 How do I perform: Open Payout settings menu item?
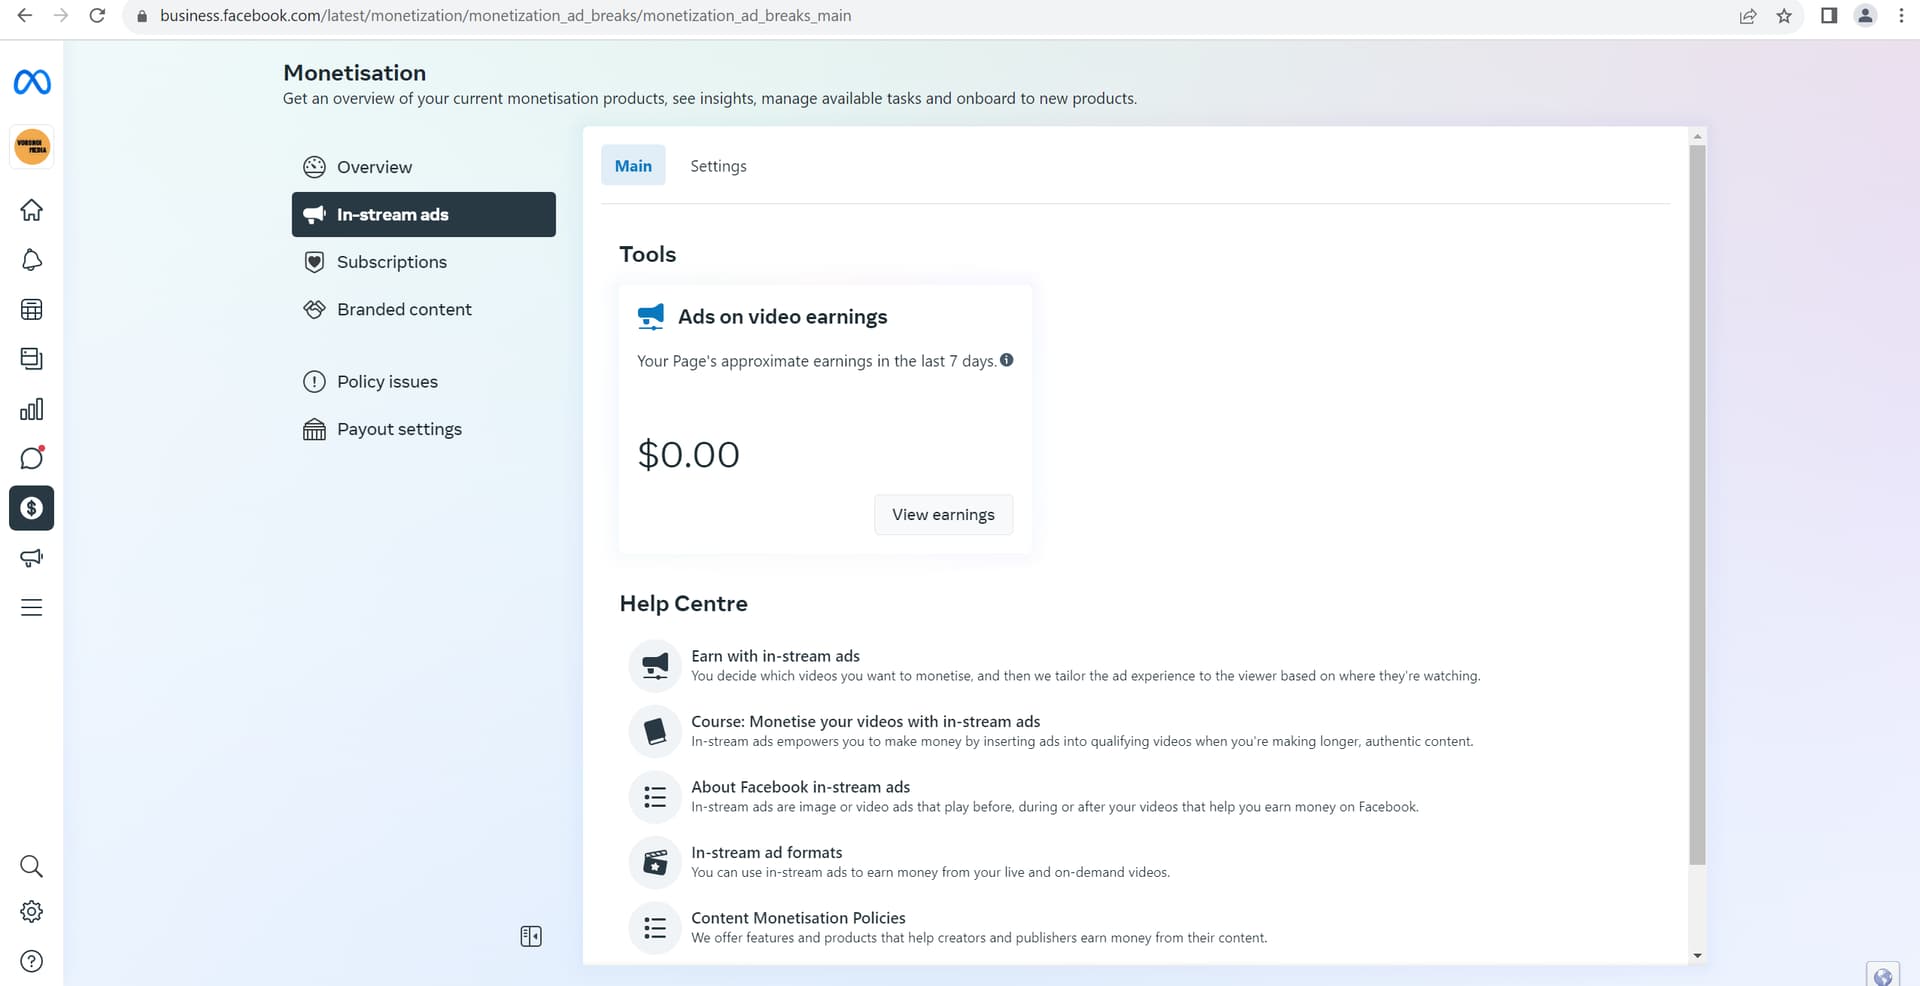pos(424,429)
